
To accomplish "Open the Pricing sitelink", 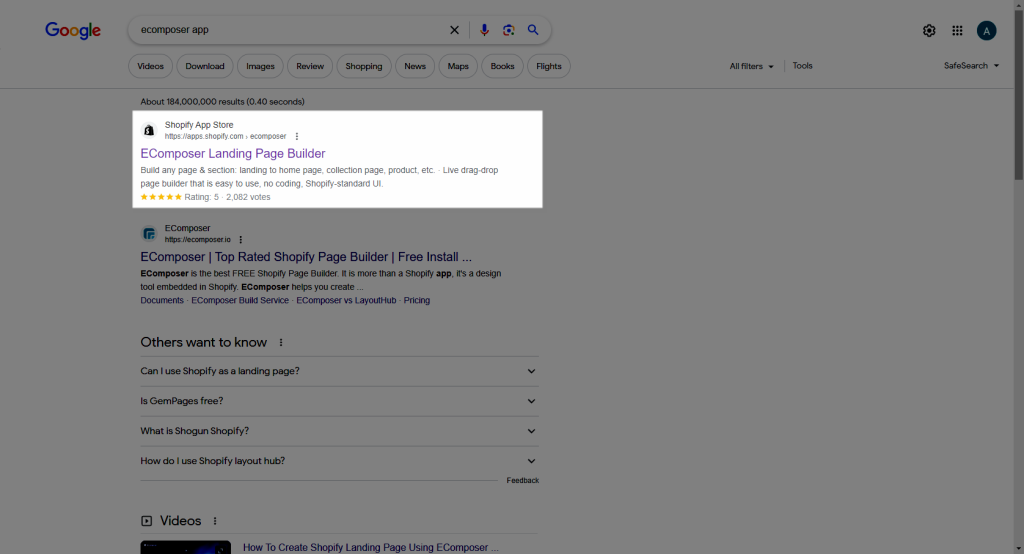I will click(417, 301).
